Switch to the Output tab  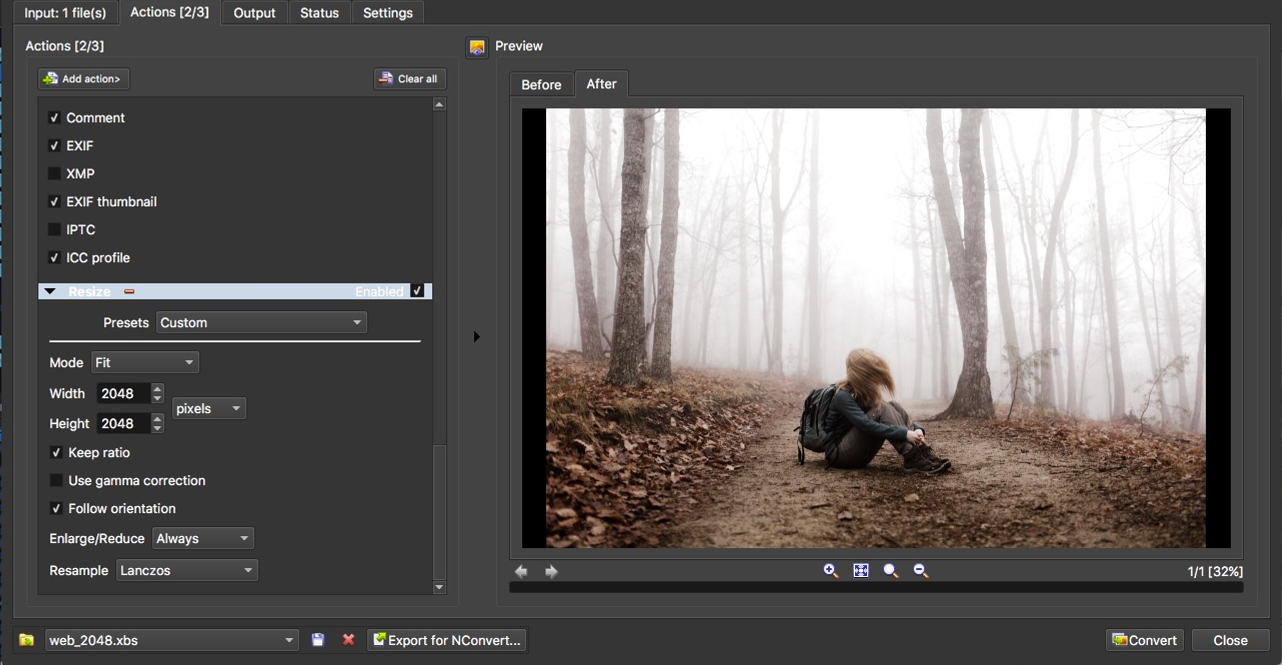[254, 13]
